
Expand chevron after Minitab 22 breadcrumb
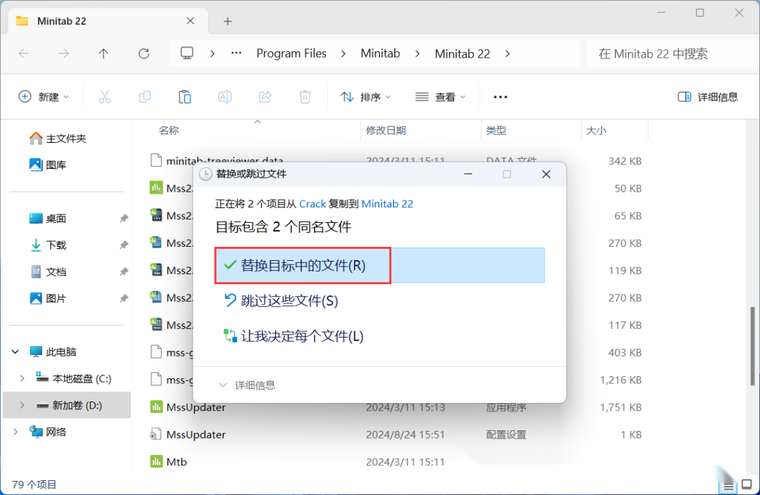[507, 53]
